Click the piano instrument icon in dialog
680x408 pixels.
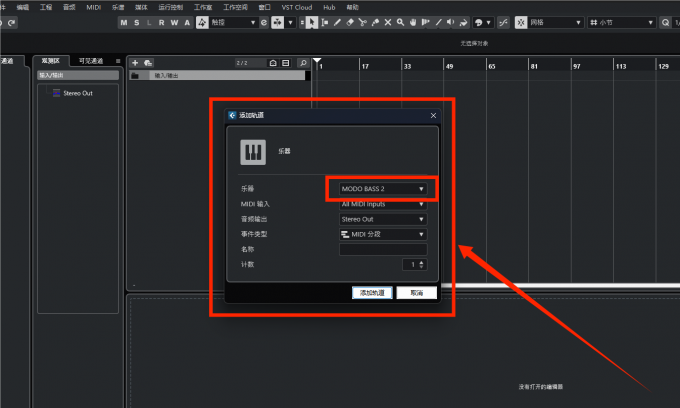(253, 152)
